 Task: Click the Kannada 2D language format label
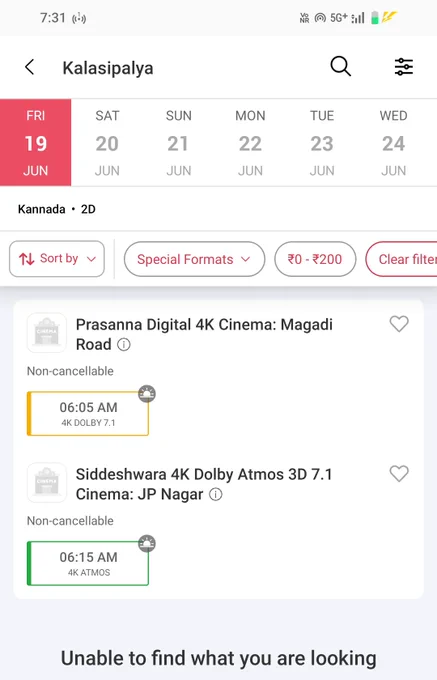click(56, 209)
